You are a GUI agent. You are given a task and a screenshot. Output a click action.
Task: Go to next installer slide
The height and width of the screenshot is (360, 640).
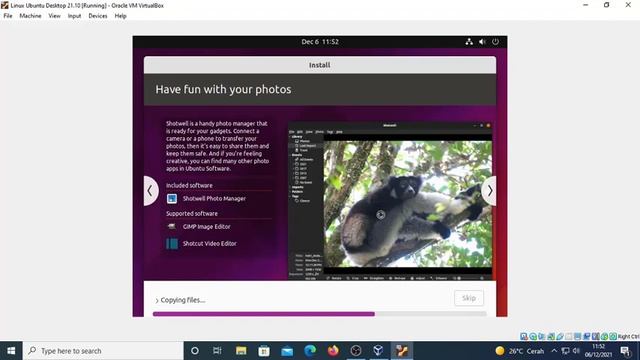(489, 191)
